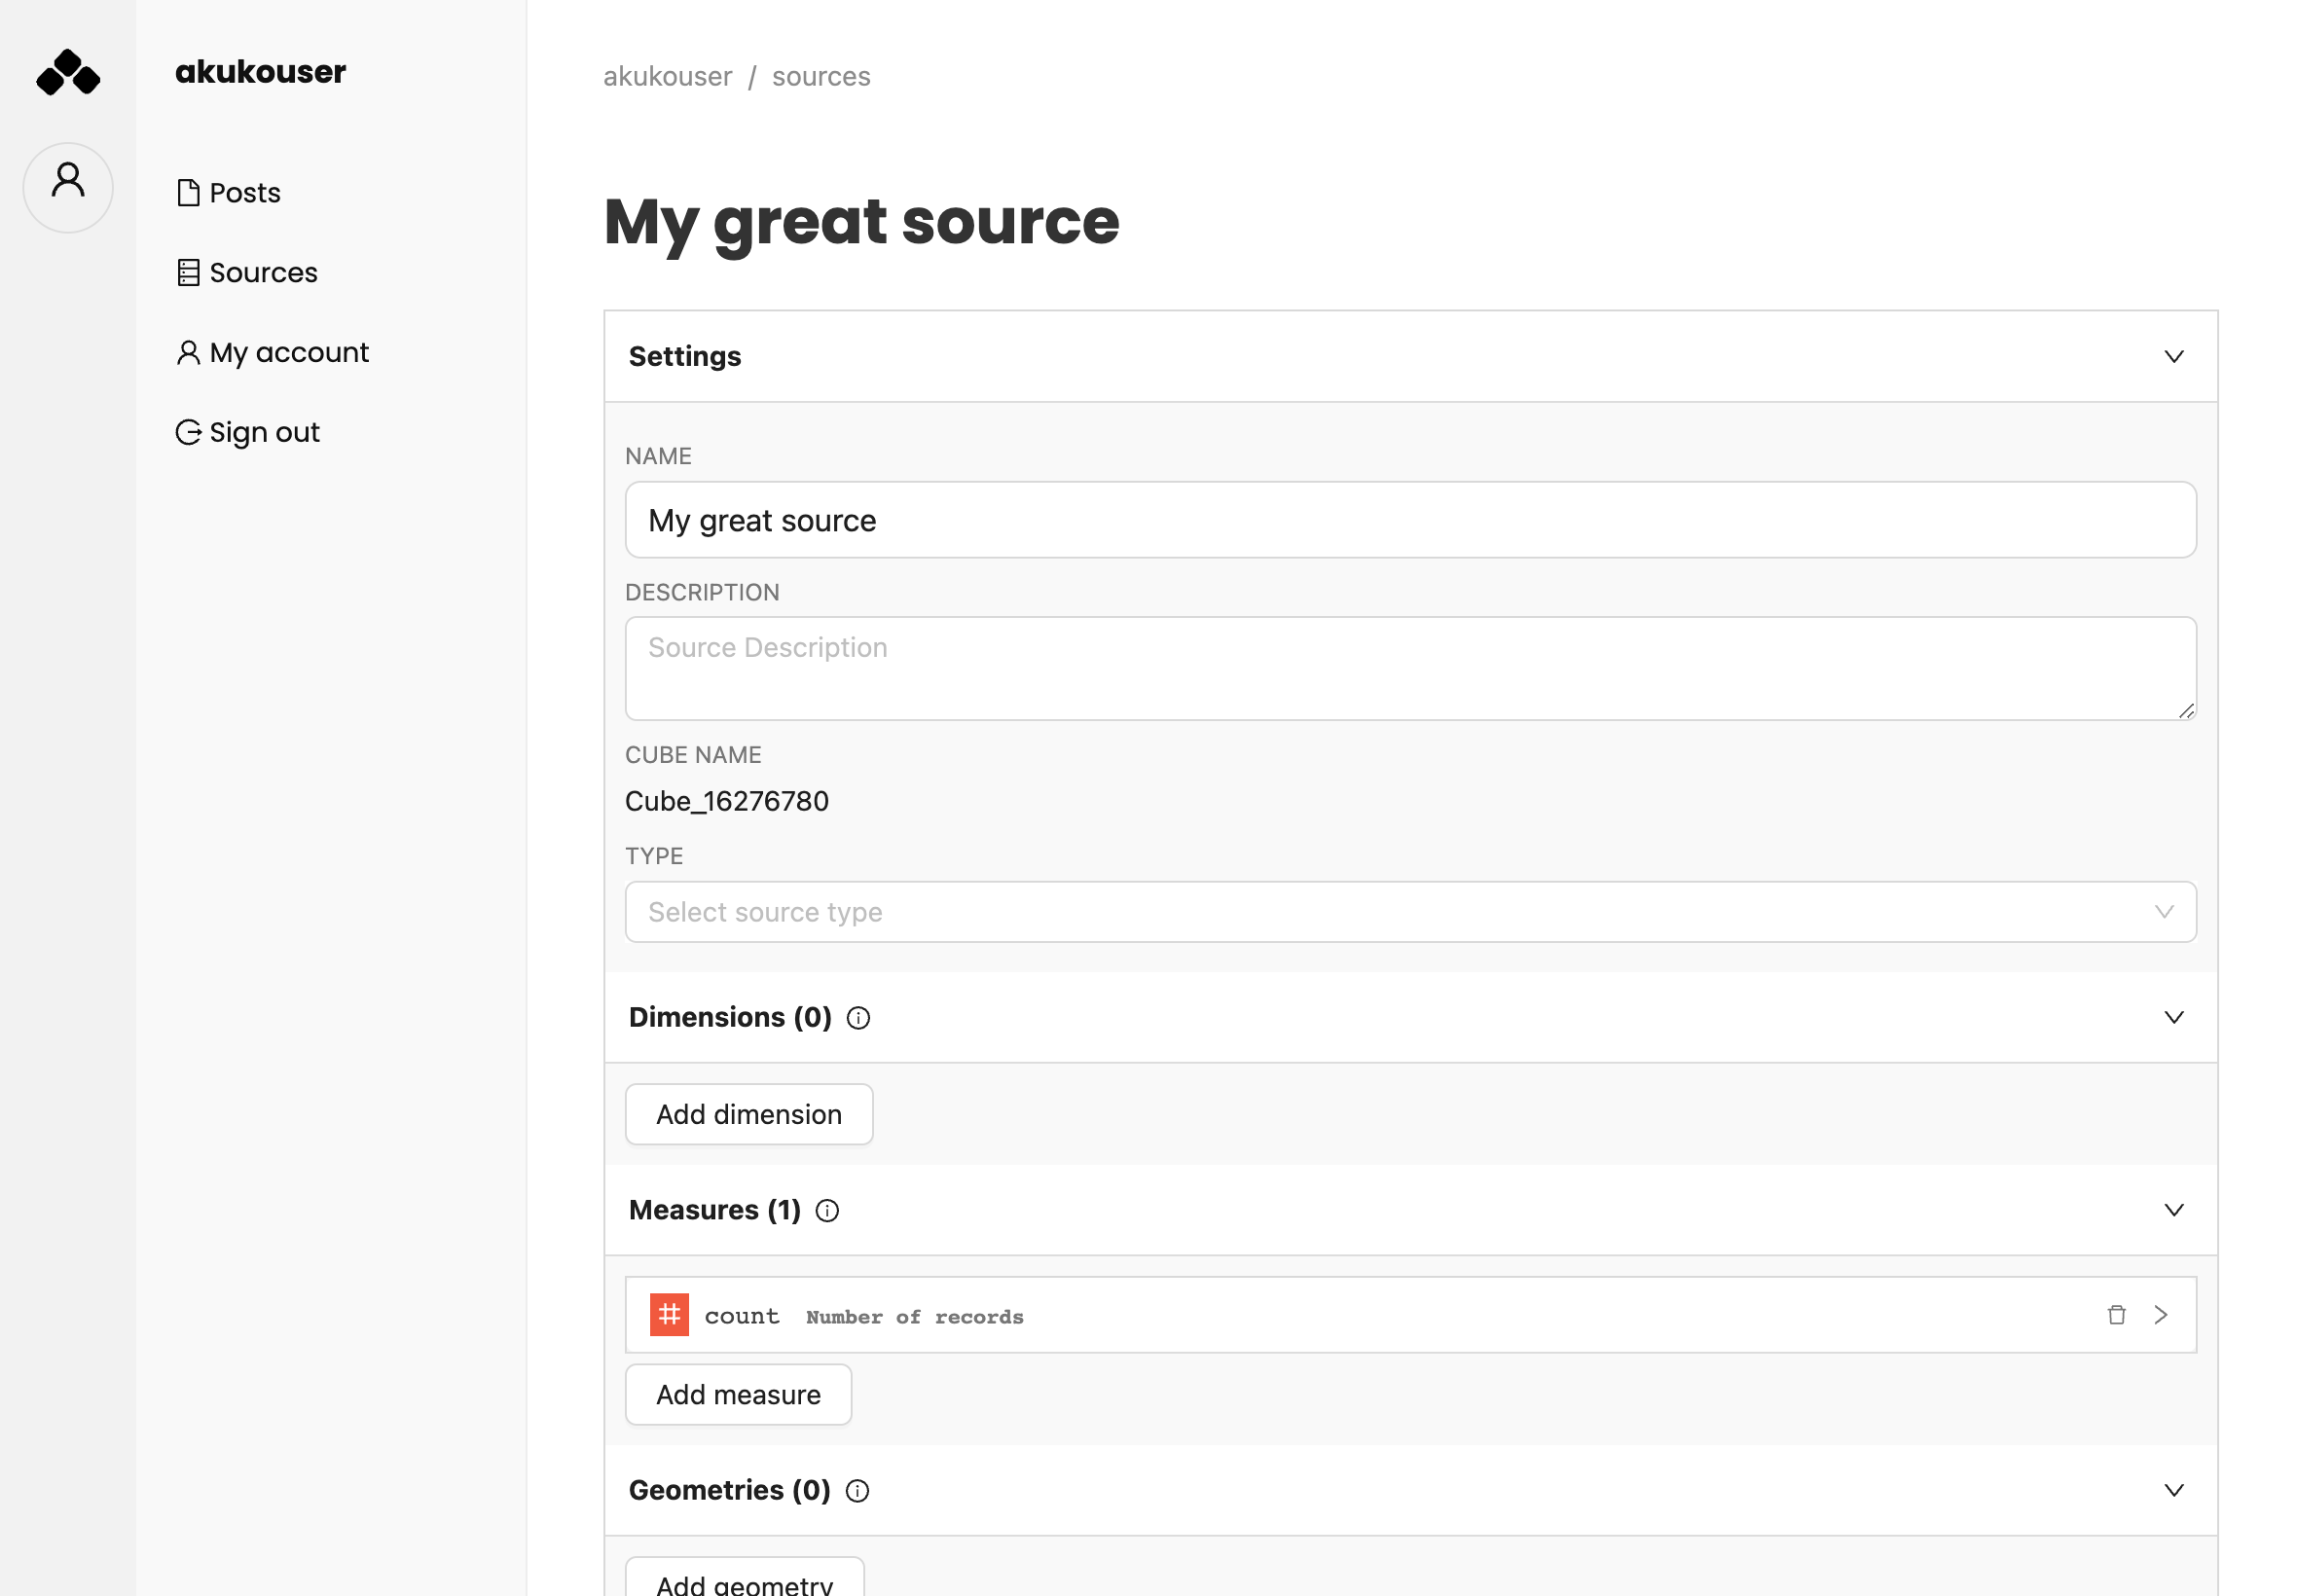Viewport: 2297px width, 1596px height.
Task: Click the Add dimension button
Action: [x=748, y=1114]
